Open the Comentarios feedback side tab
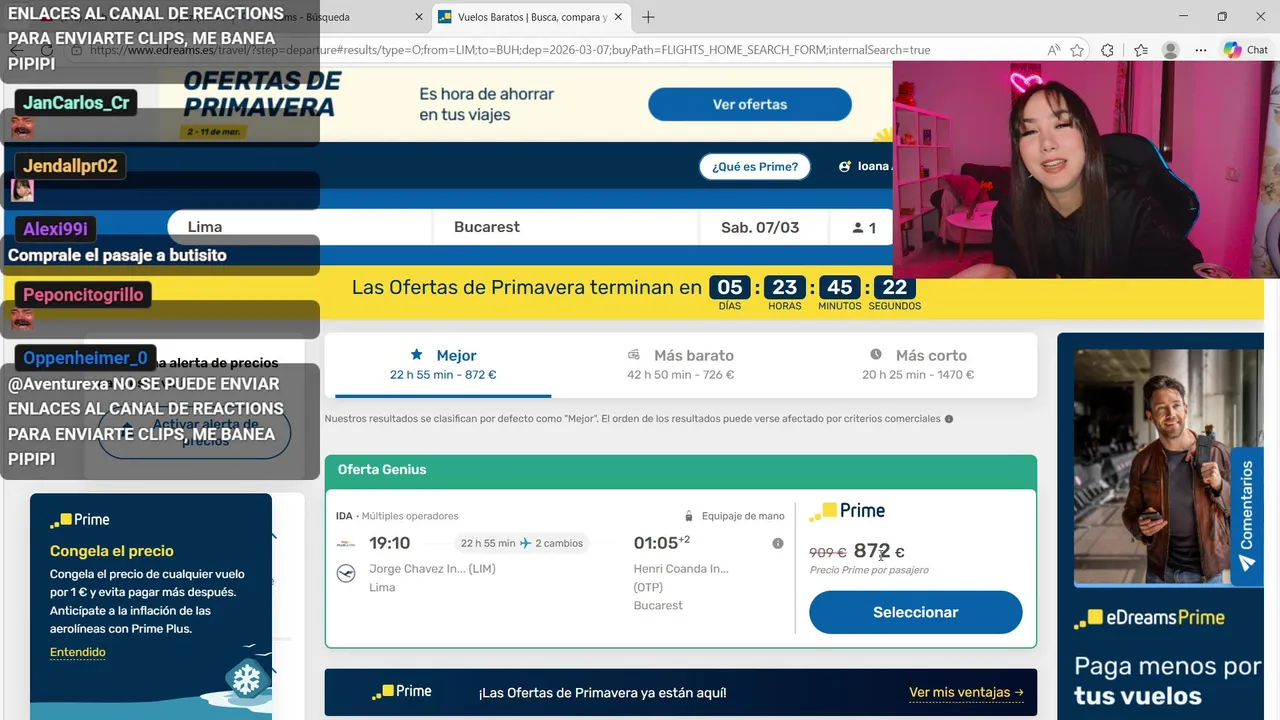This screenshot has height=720, width=1280. (x=1246, y=515)
